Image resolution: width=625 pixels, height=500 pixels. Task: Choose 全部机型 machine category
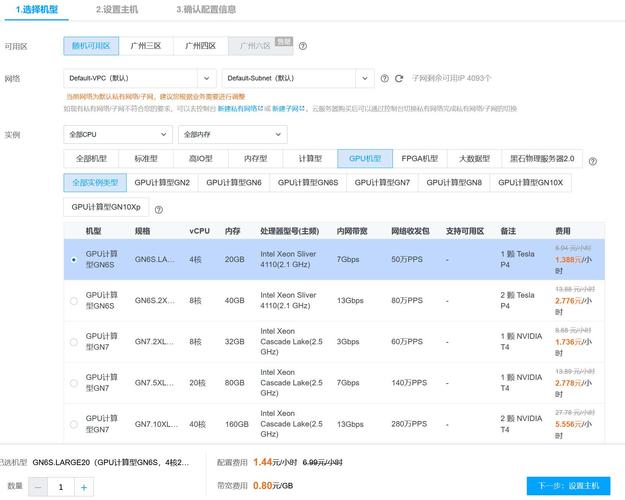point(91,159)
